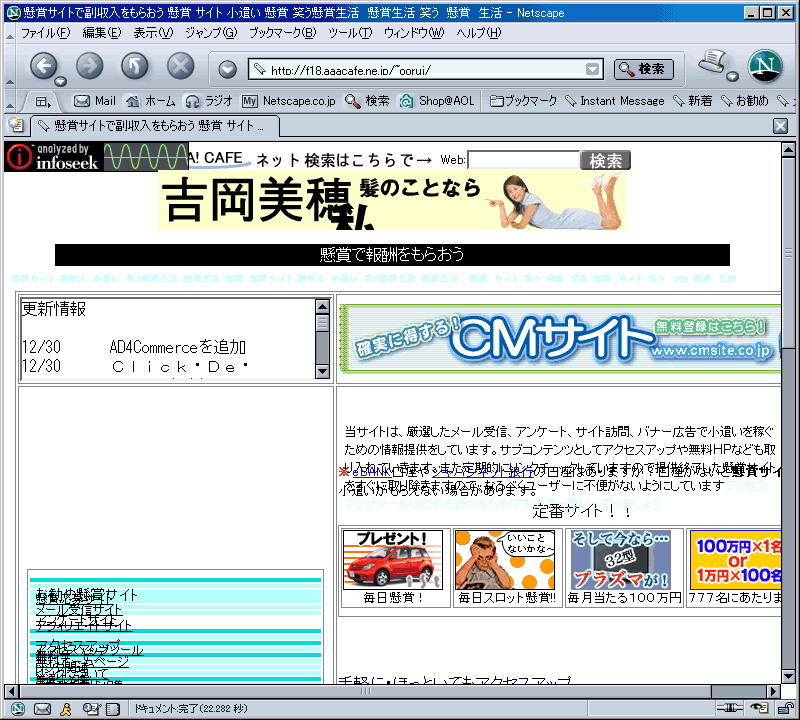Go back with the Back arrow button
The width and height of the screenshot is (800, 720).
[43, 66]
